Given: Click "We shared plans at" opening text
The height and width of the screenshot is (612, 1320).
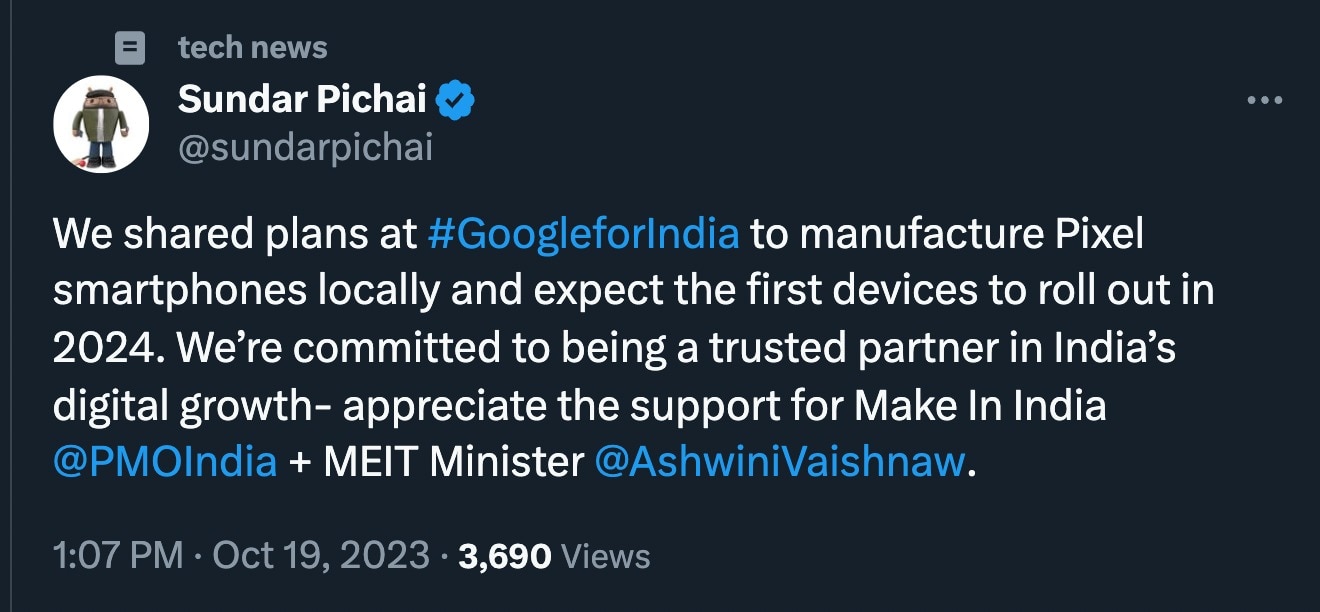Looking at the screenshot, I should point(234,234).
